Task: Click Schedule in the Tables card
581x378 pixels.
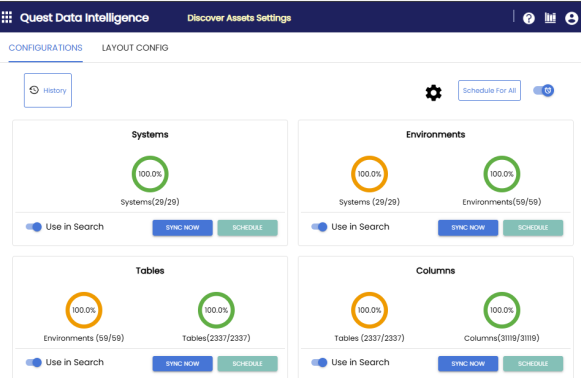Action: point(248,364)
